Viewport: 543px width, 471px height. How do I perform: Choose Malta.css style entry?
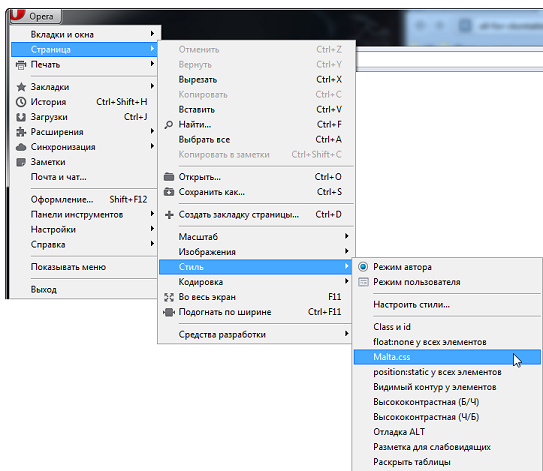pyautogui.click(x=447, y=357)
